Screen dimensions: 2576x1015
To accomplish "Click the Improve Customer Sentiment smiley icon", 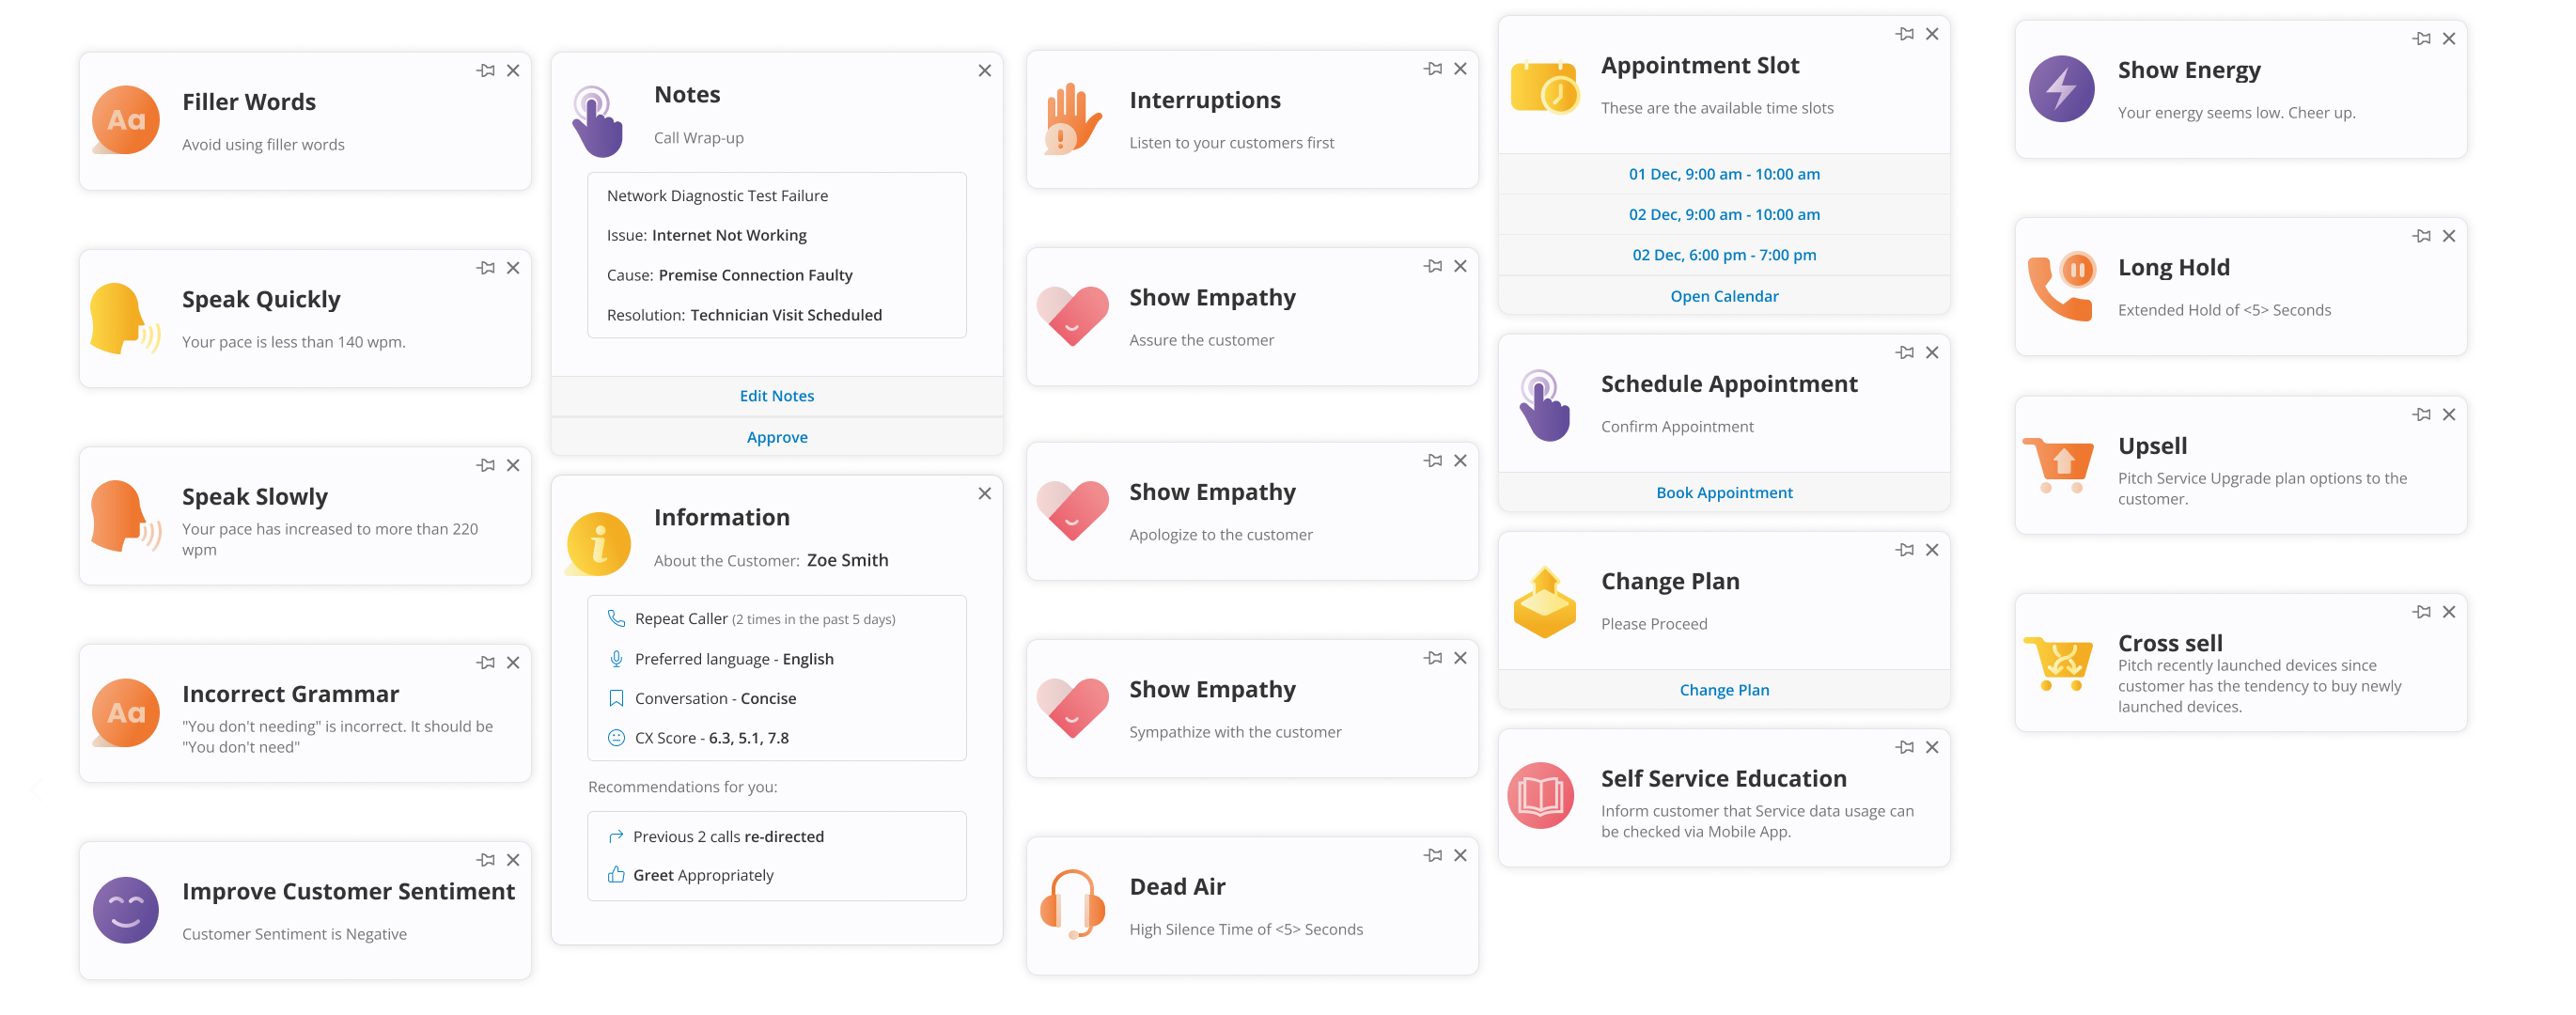I will coord(126,910).
